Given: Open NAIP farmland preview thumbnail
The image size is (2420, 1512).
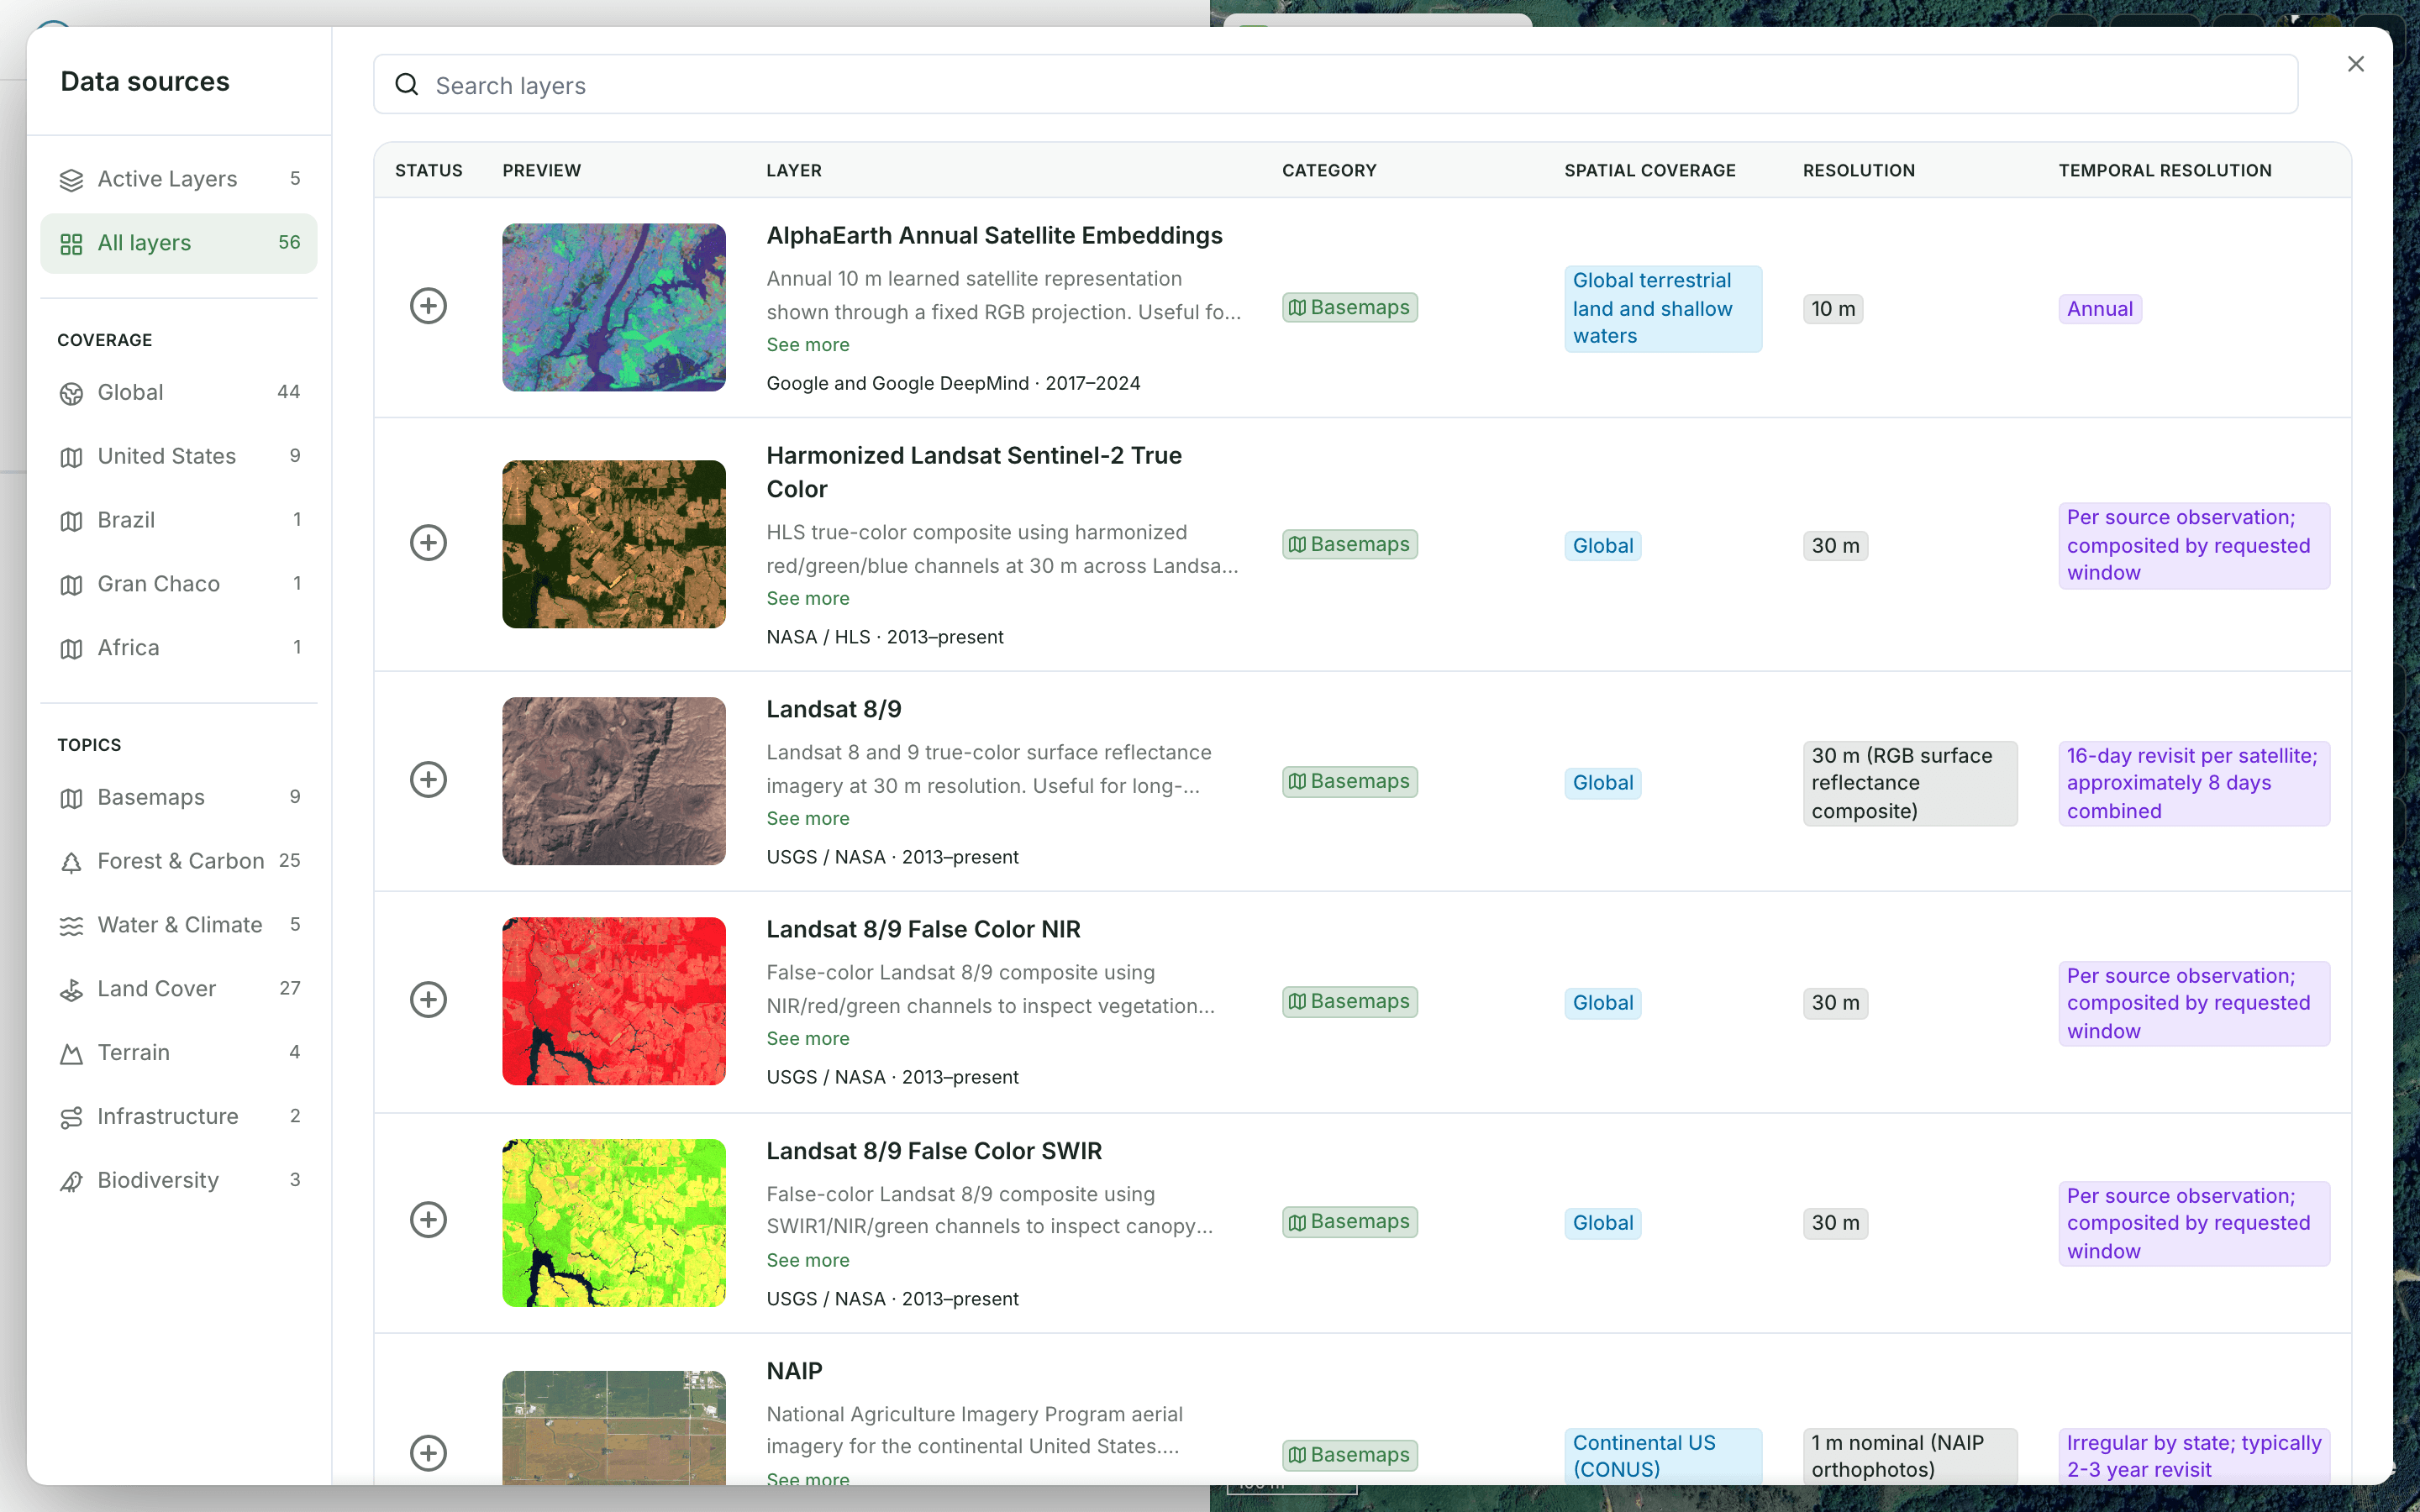Looking at the screenshot, I should click(614, 1428).
